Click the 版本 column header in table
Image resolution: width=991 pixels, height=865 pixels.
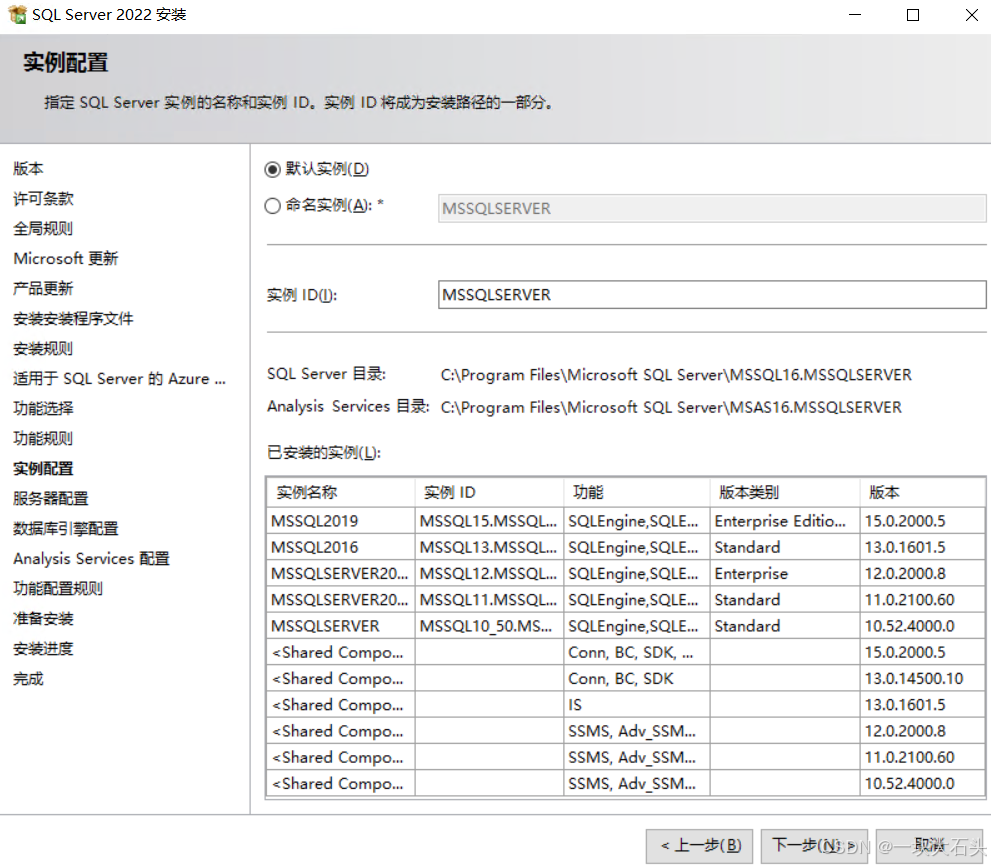click(923, 492)
